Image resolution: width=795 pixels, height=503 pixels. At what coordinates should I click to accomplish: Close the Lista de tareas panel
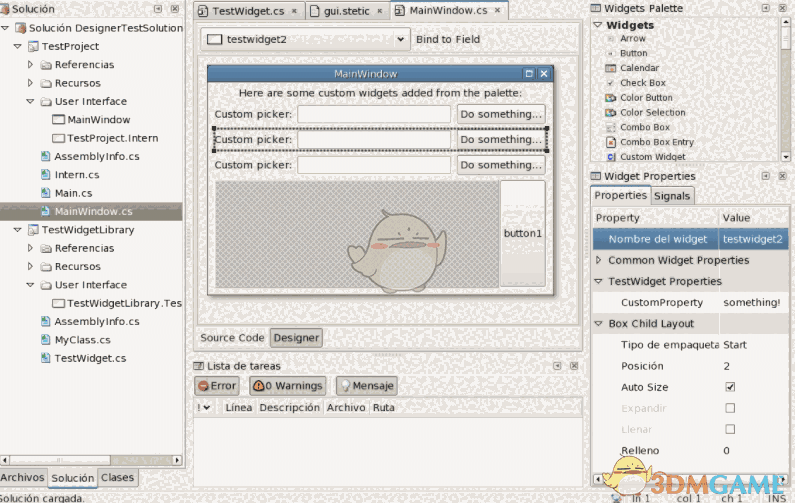point(574,366)
